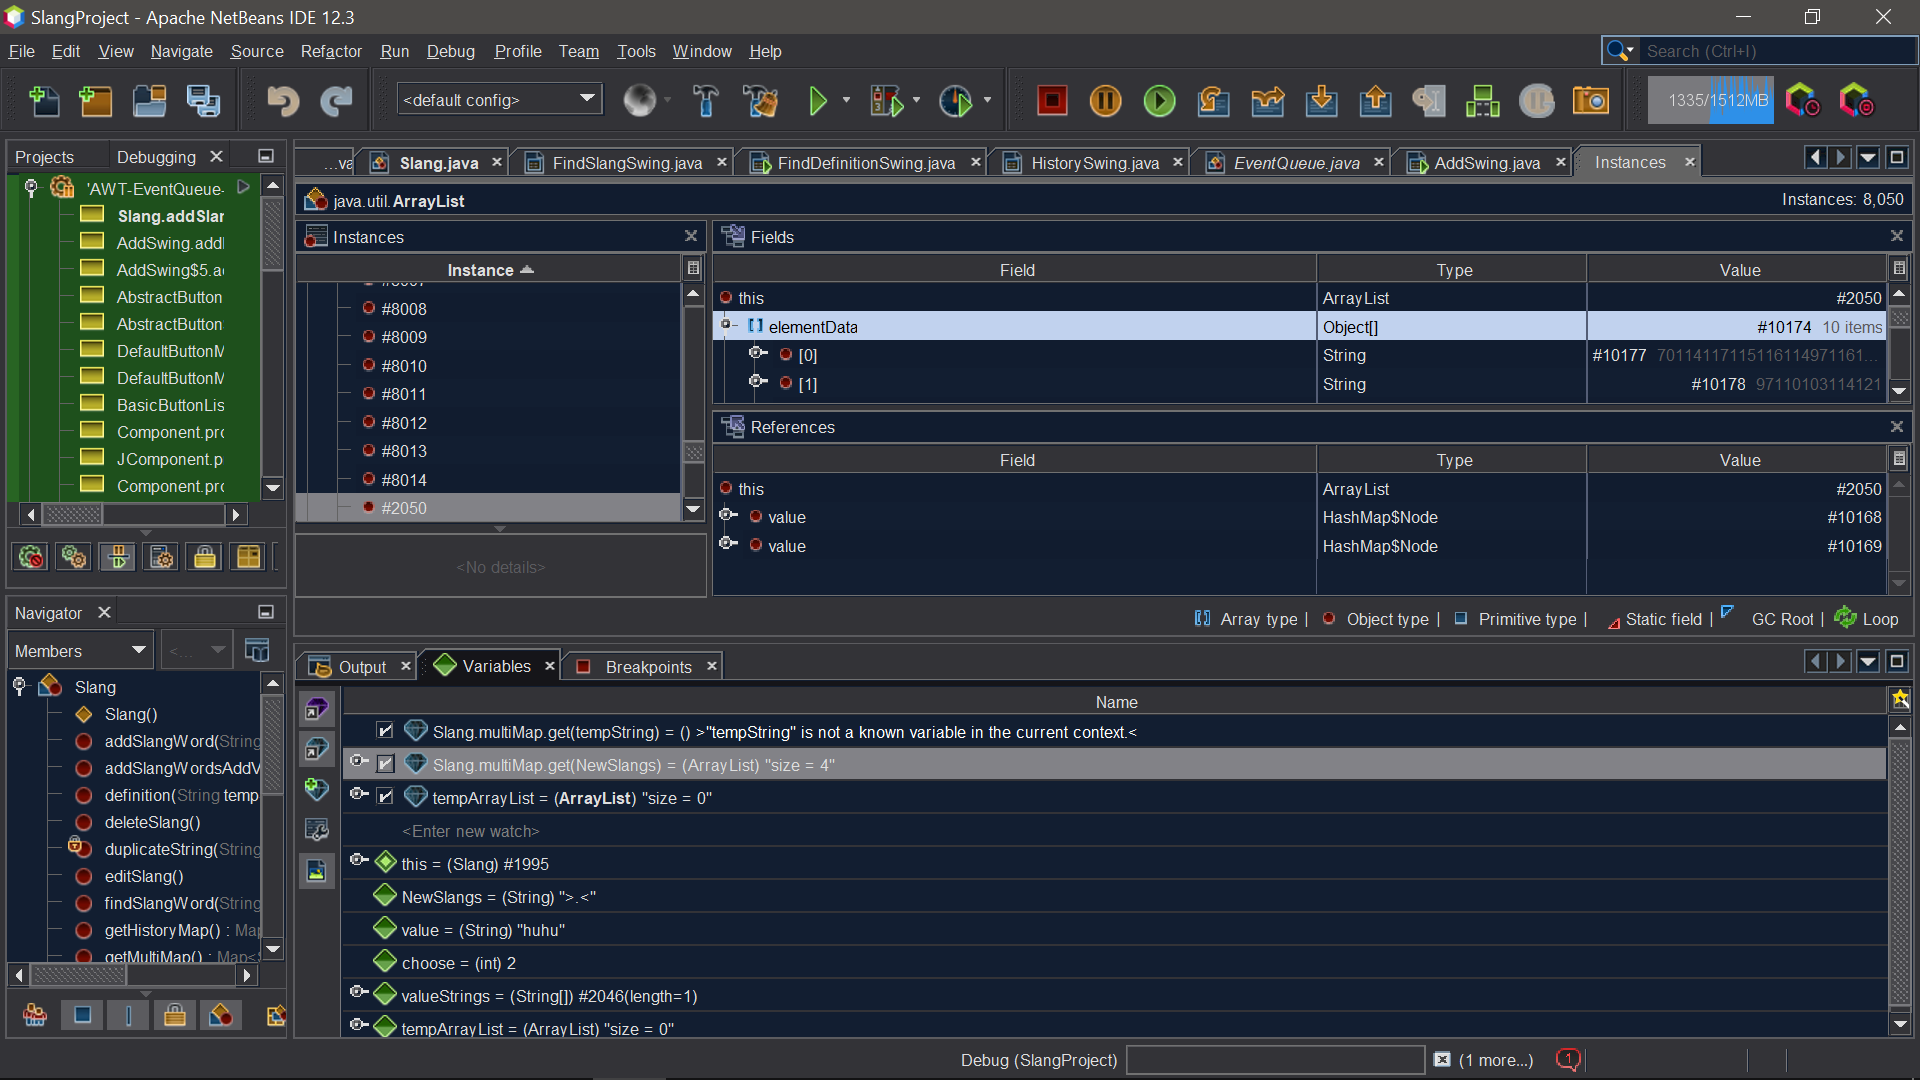Open the Refactor menu
This screenshot has height=1080, width=1920.
[x=331, y=51]
